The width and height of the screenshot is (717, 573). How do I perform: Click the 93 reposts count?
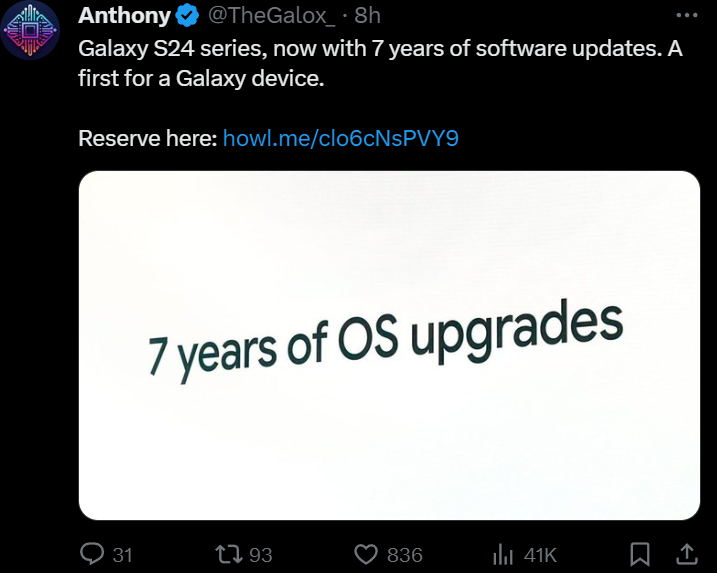pos(261,555)
